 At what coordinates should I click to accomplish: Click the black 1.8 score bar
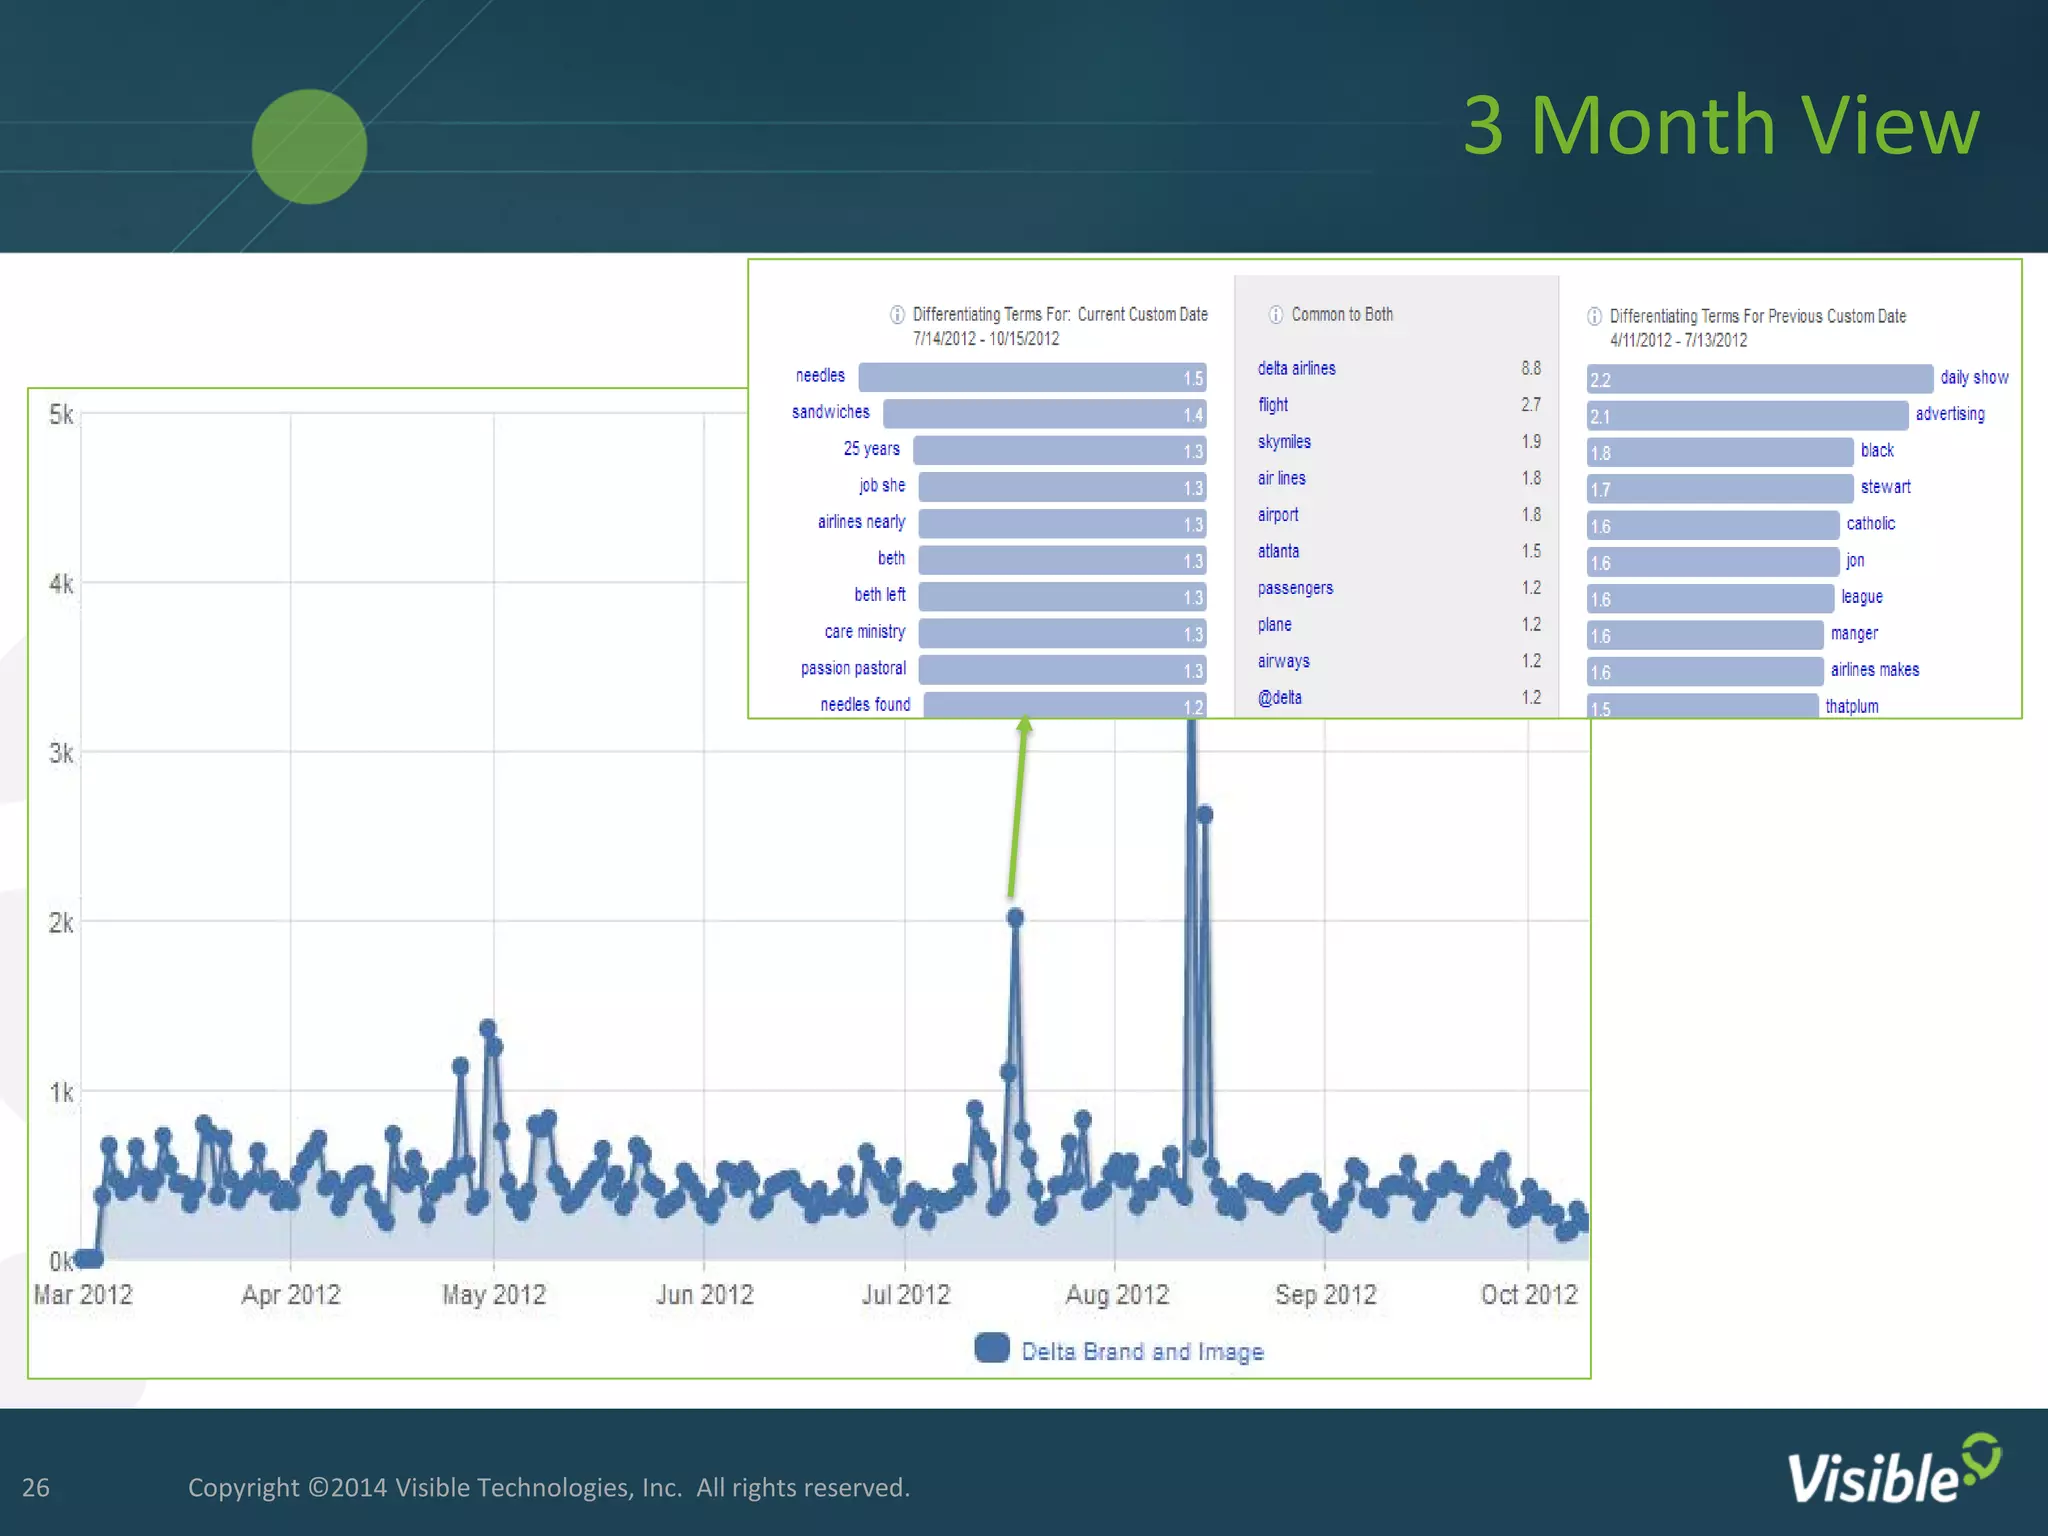(x=1720, y=452)
